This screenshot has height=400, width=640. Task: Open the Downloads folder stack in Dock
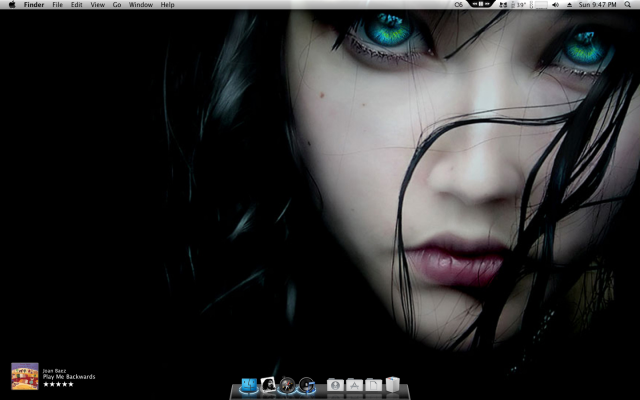[335, 385]
